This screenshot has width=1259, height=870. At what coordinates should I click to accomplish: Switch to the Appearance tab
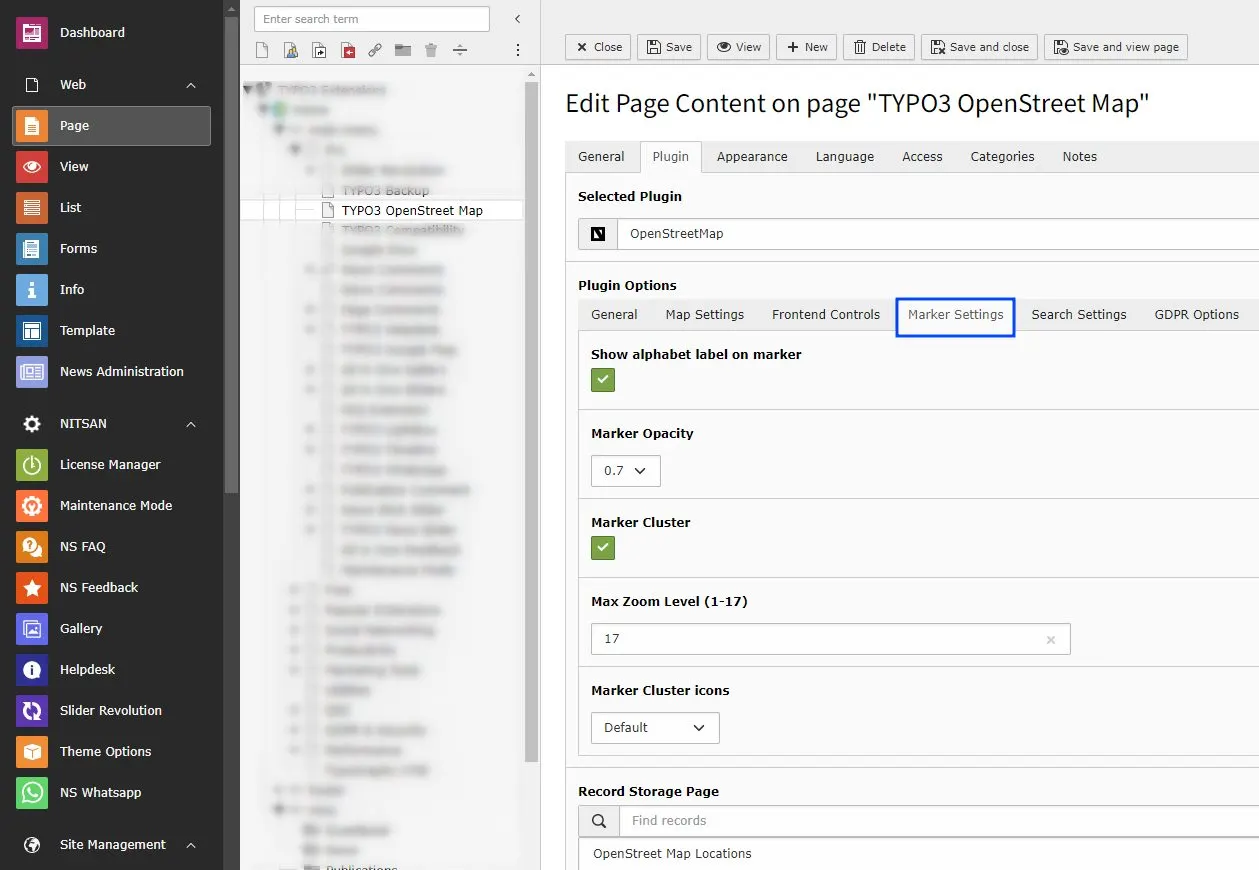[752, 157]
